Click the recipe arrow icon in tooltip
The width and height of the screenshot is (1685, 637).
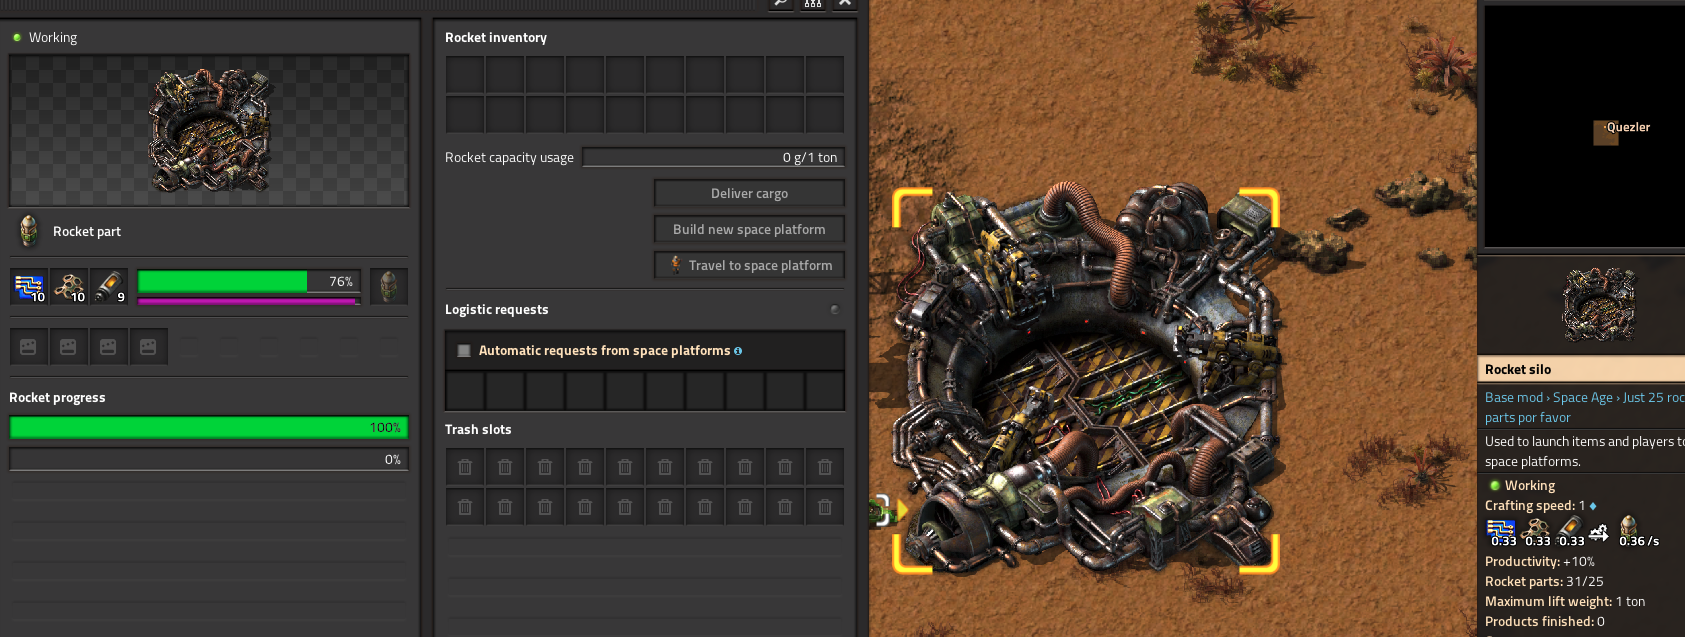(x=1599, y=532)
